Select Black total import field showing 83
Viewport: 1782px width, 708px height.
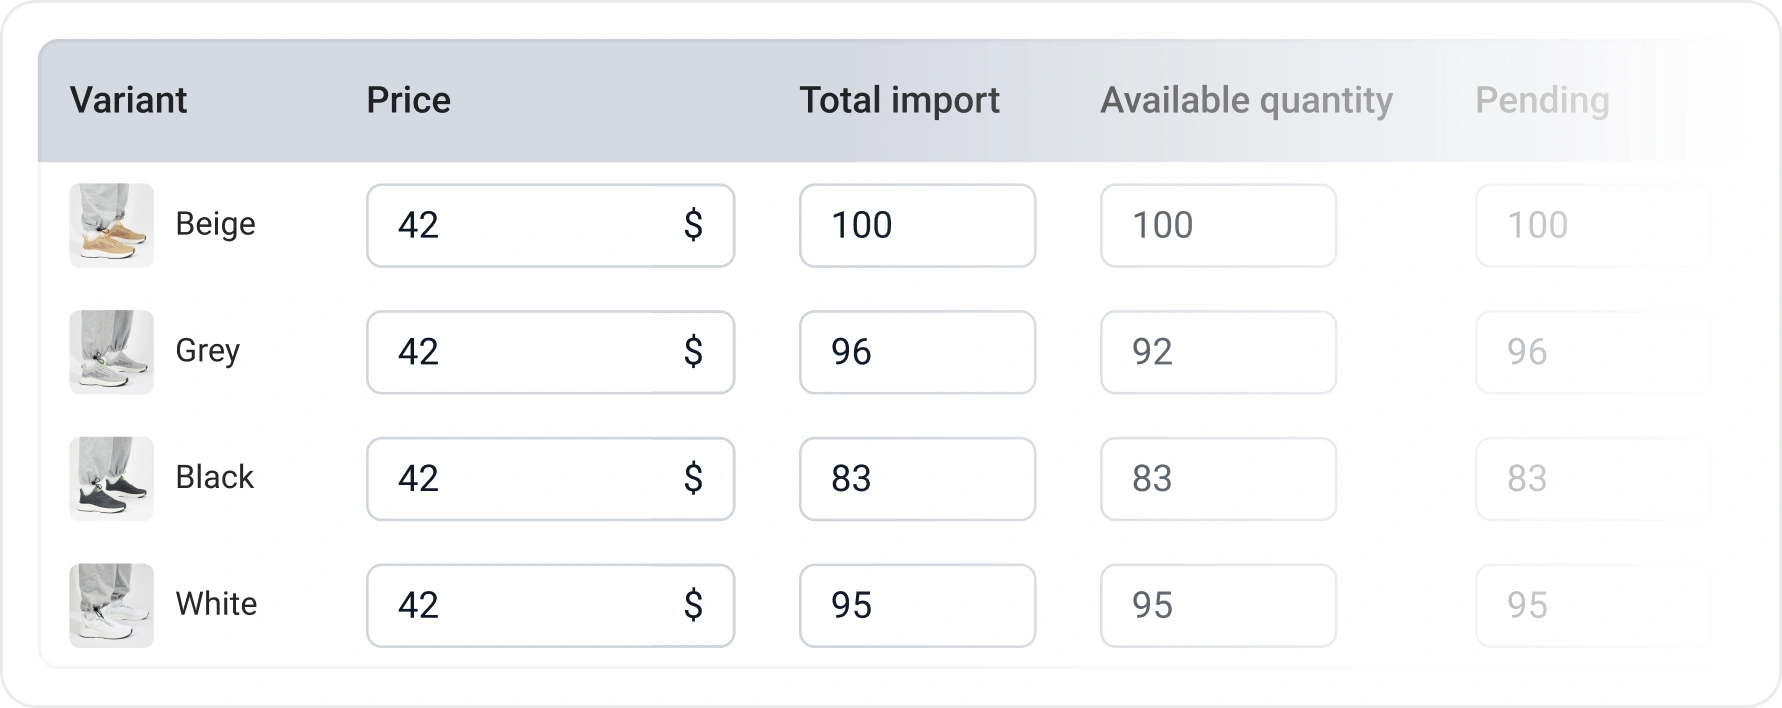917,478
